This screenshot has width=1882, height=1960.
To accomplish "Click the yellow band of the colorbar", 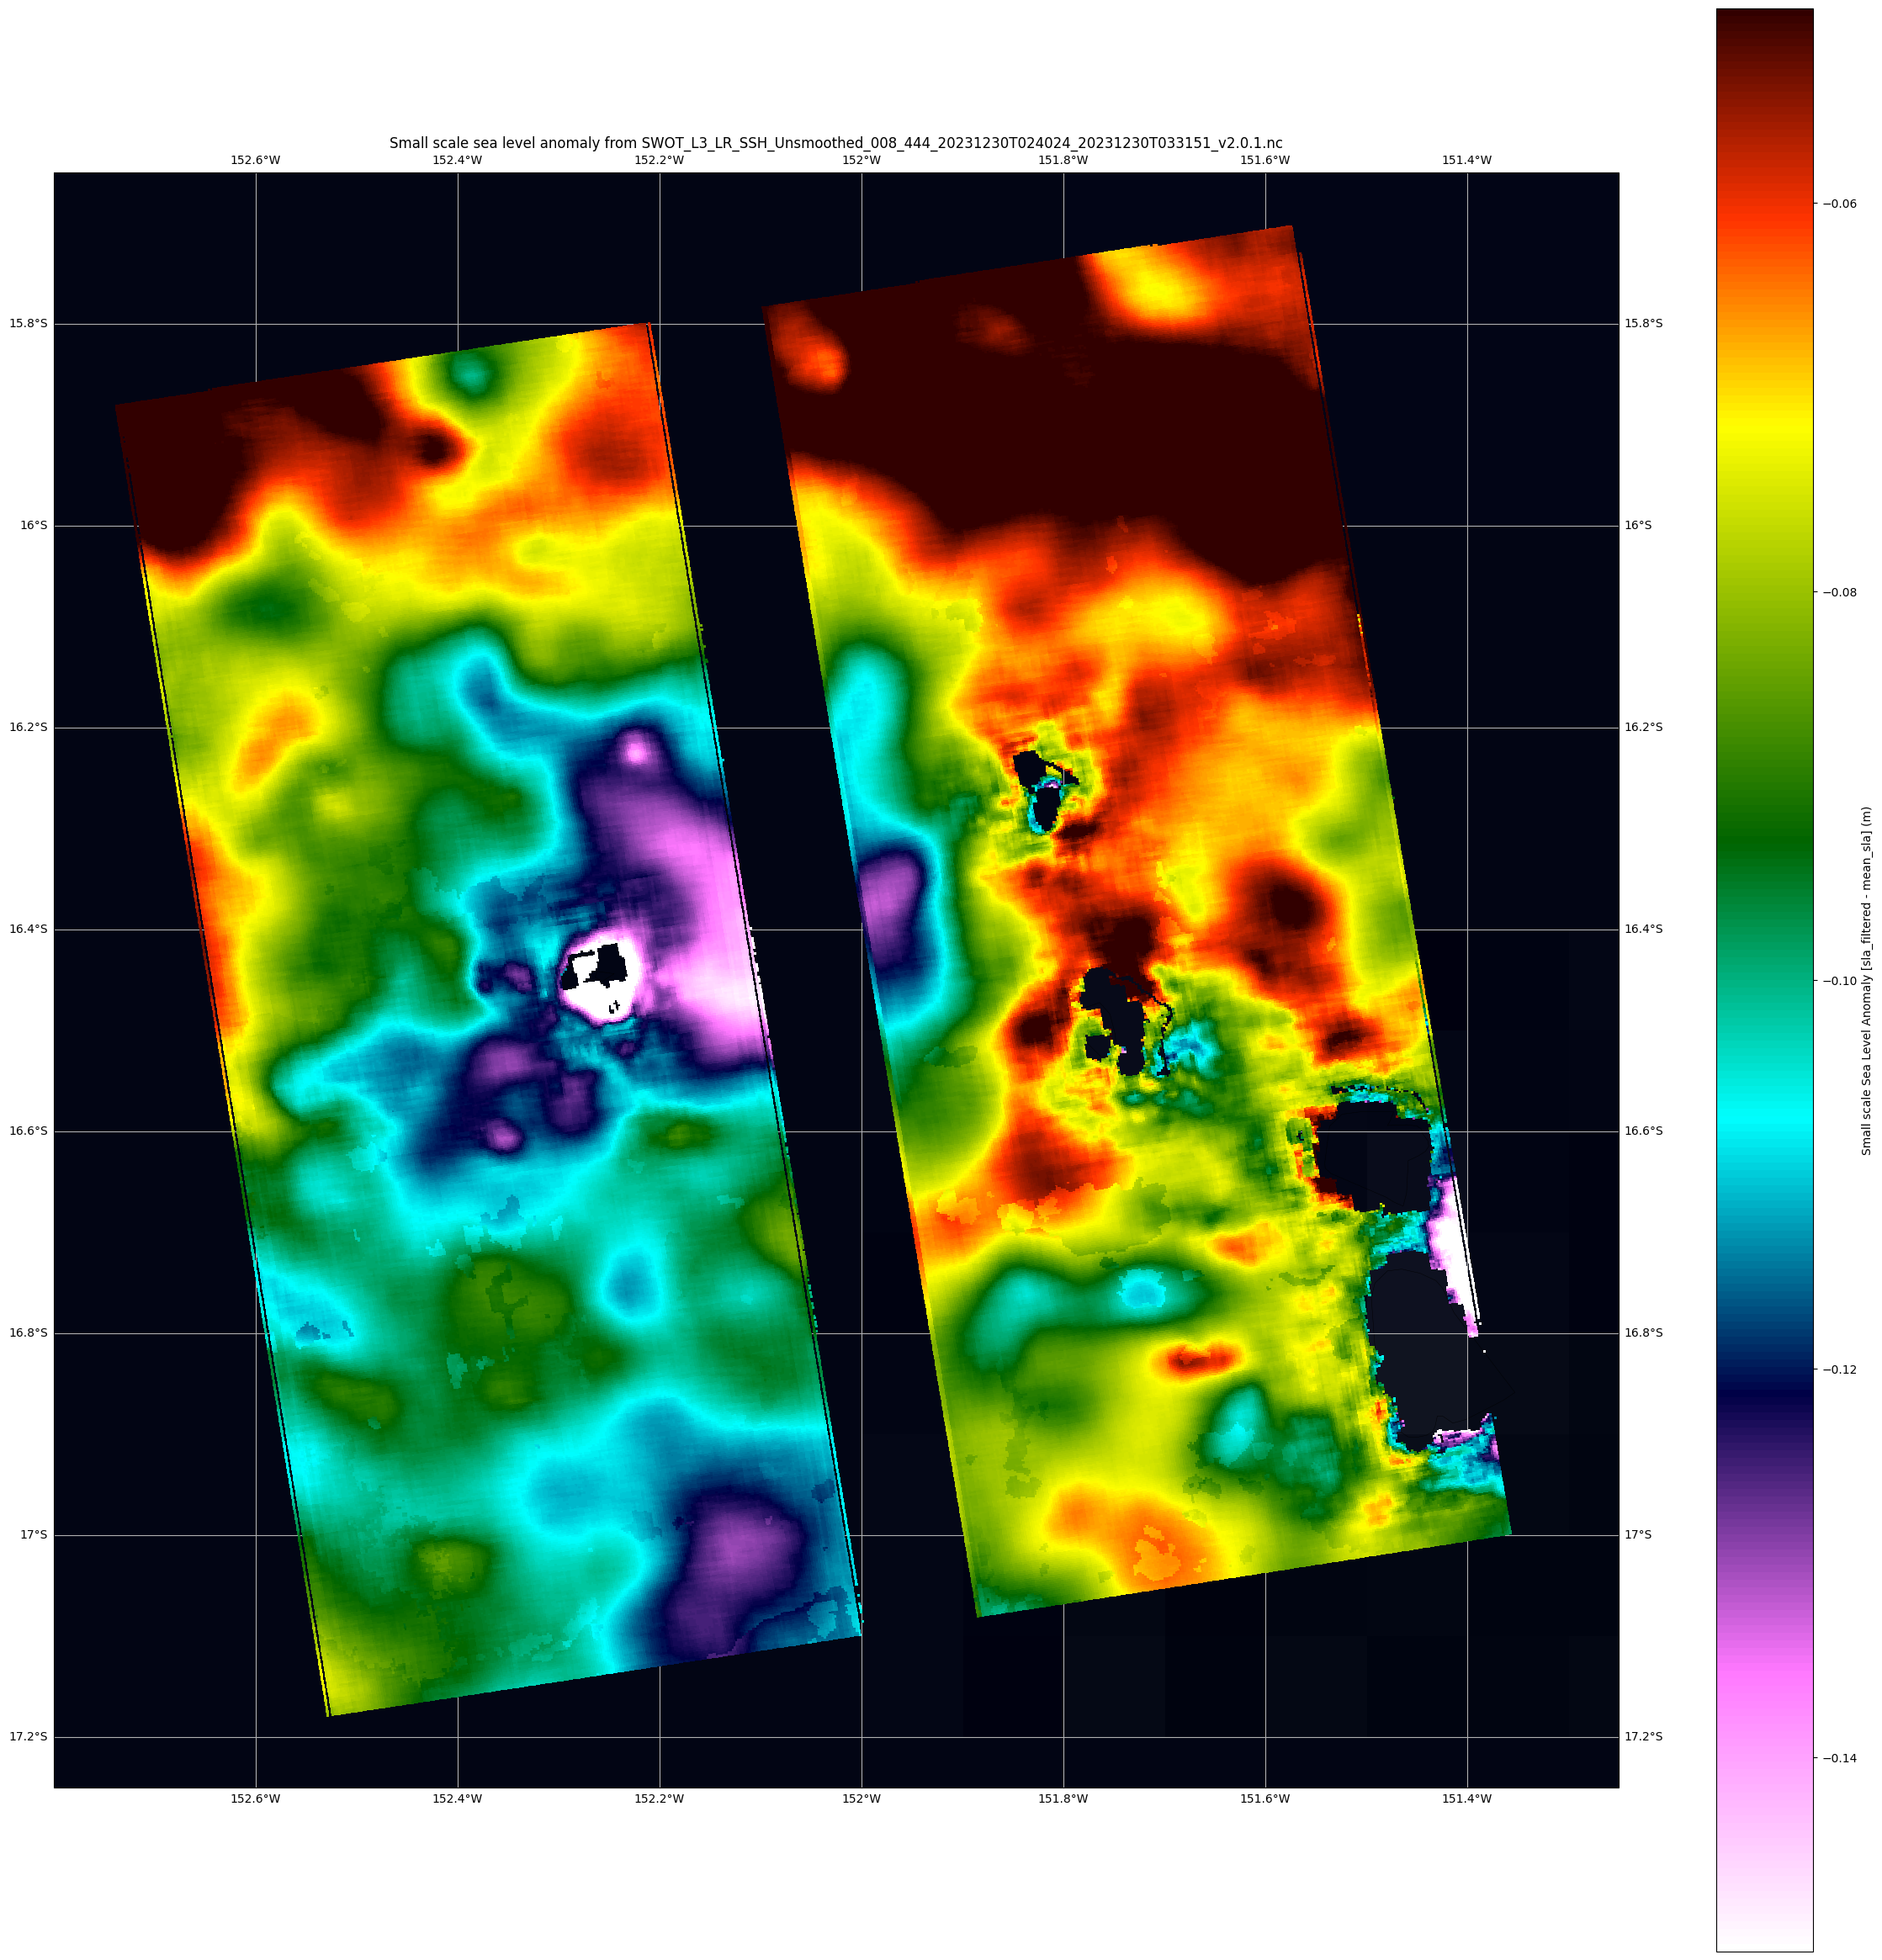I will click(1764, 430).
